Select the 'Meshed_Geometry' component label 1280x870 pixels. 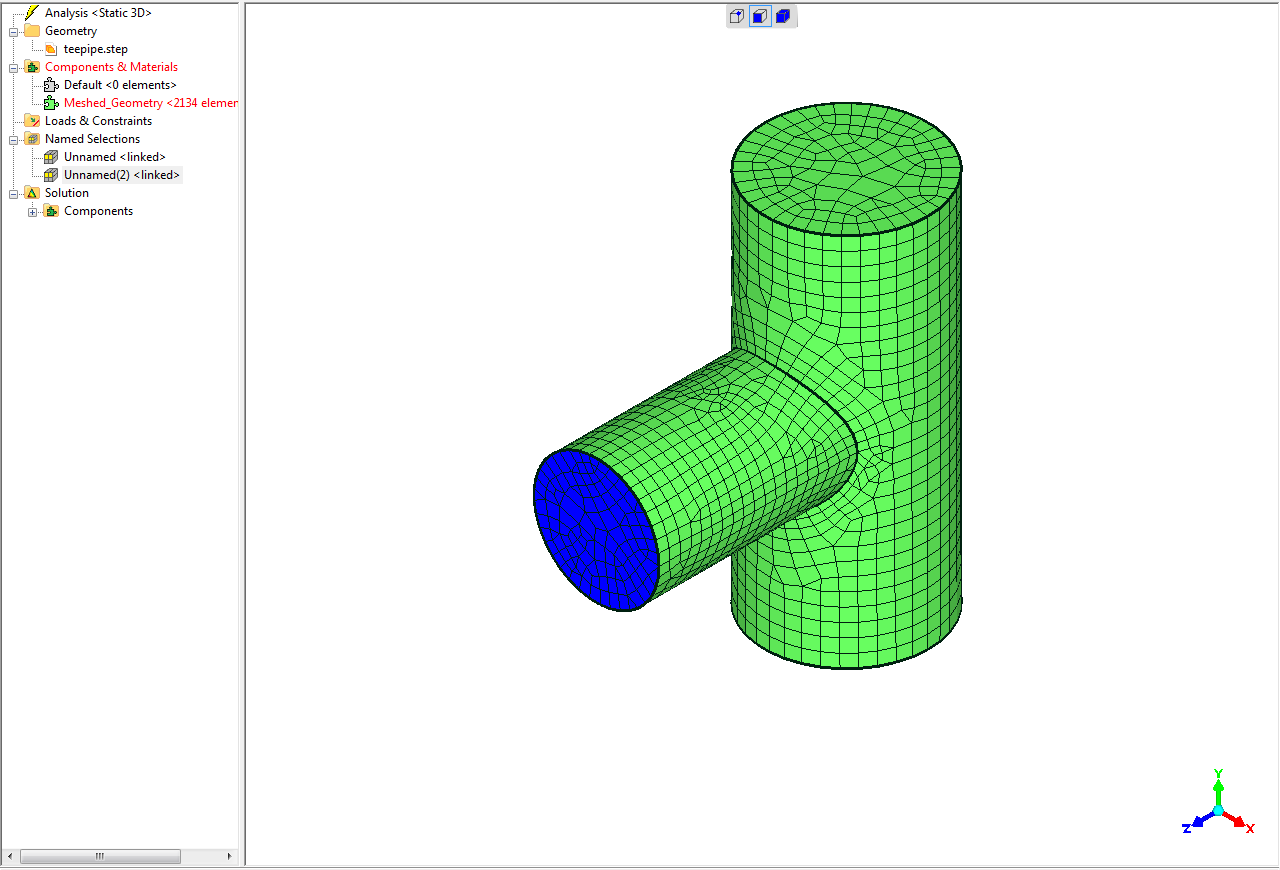pyautogui.click(x=150, y=103)
